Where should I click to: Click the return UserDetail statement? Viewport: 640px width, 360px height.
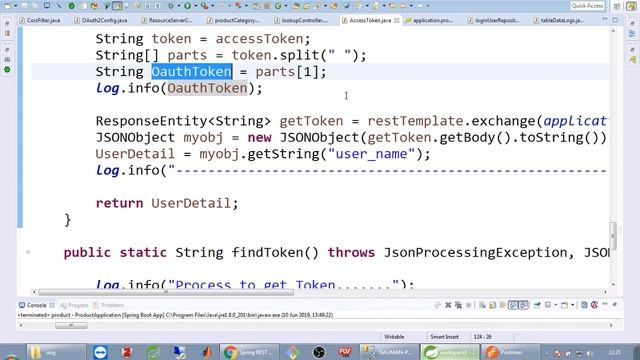[x=167, y=203]
